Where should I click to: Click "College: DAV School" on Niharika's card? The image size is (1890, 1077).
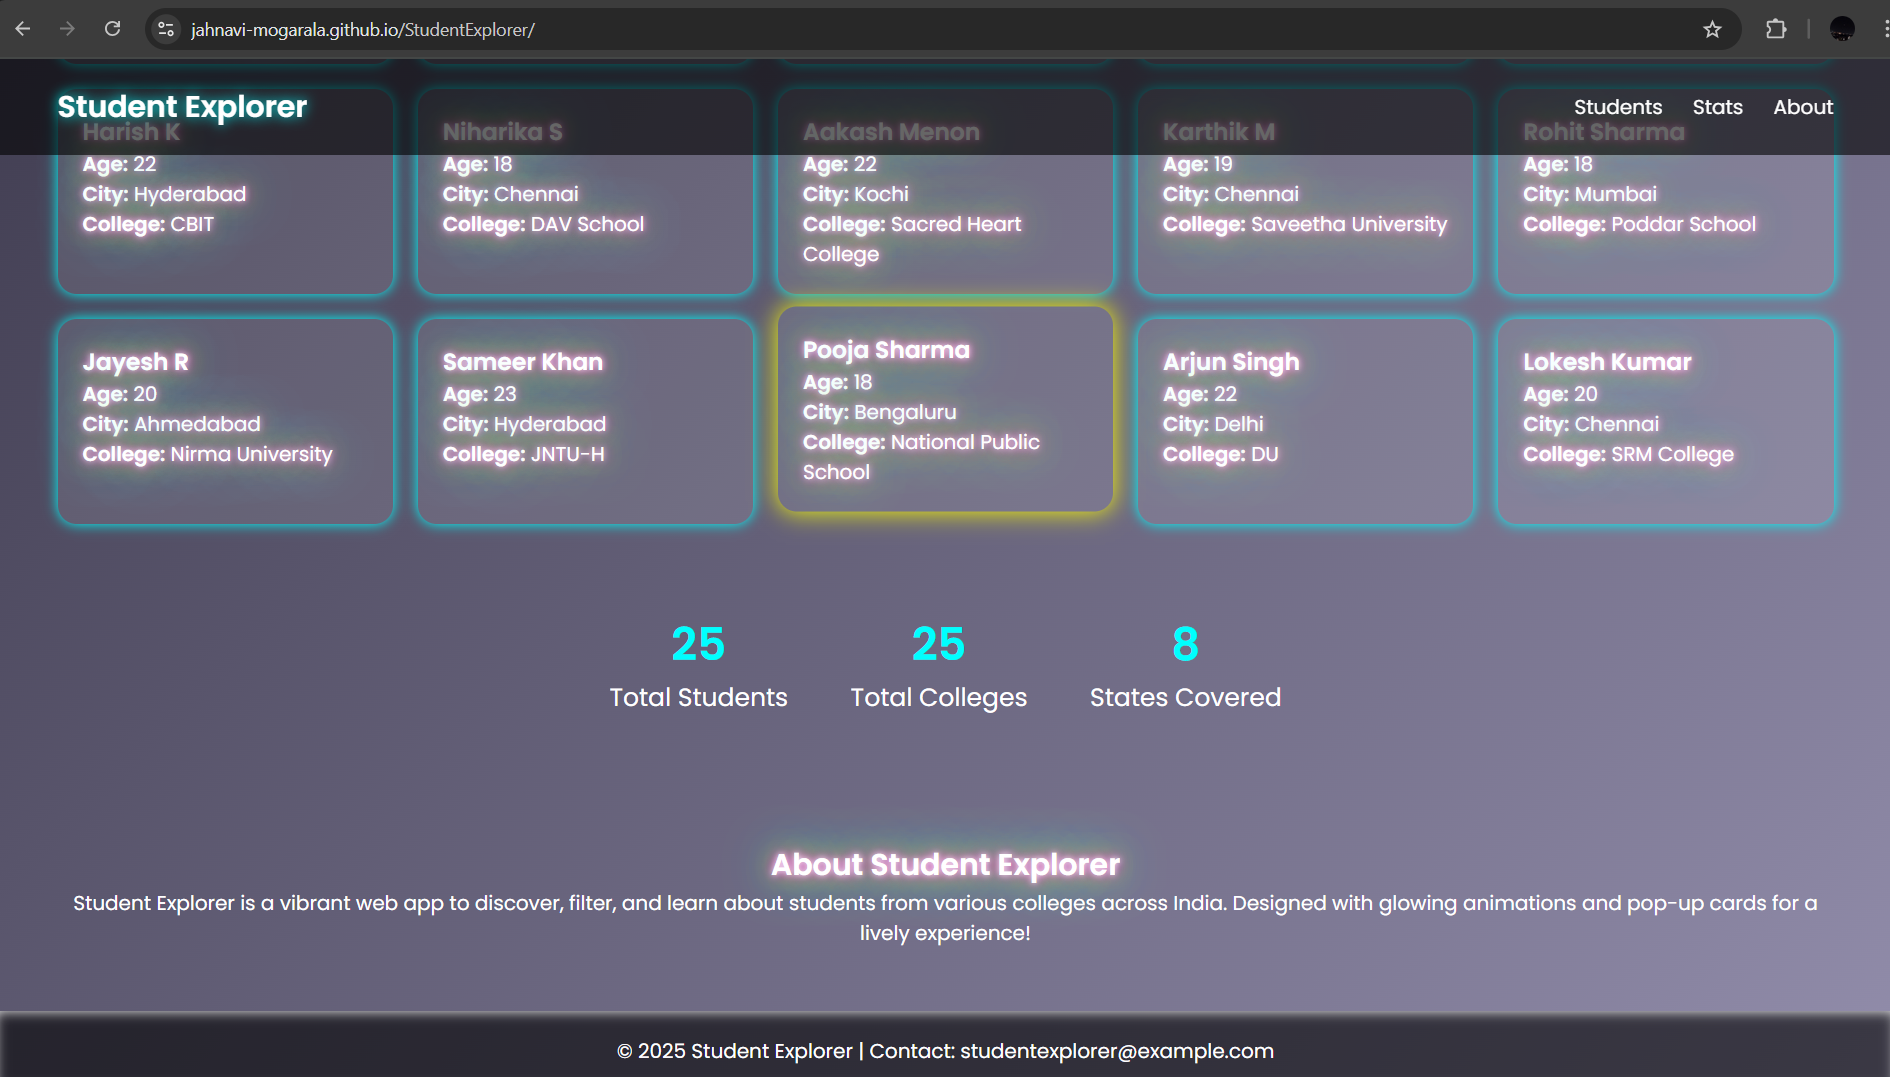pos(543,224)
